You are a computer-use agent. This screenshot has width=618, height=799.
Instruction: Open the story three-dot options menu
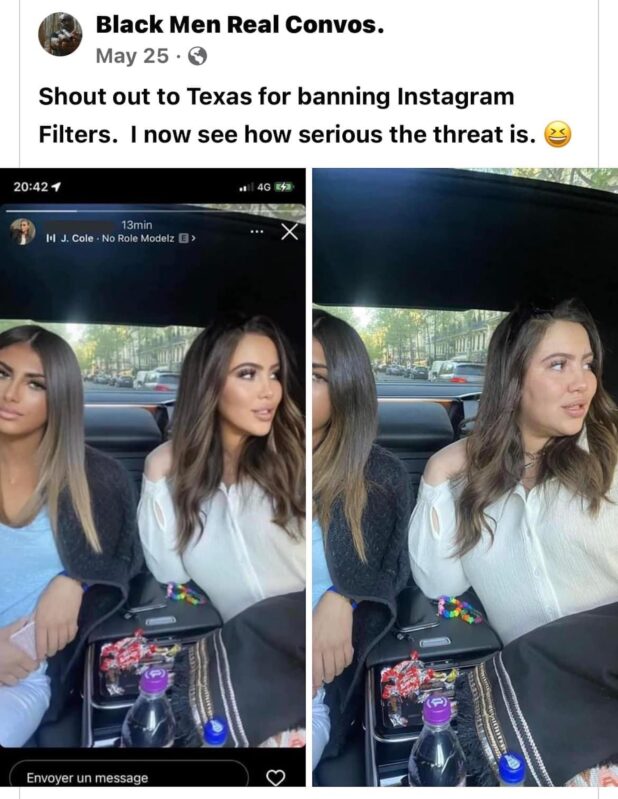(257, 232)
